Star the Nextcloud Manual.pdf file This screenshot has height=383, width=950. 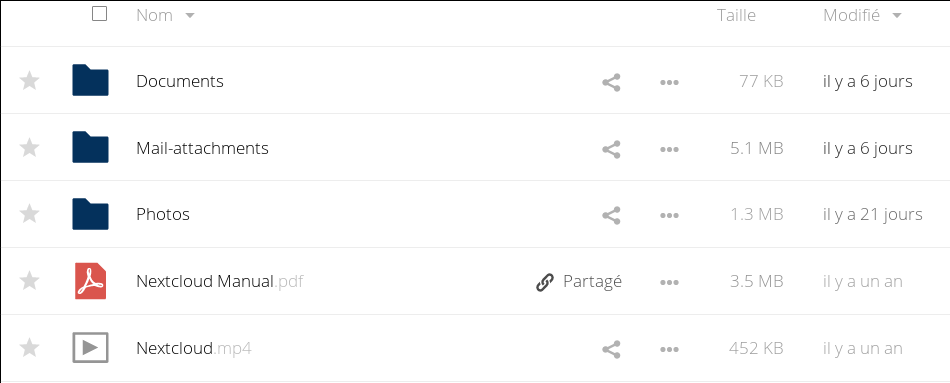(x=30, y=281)
